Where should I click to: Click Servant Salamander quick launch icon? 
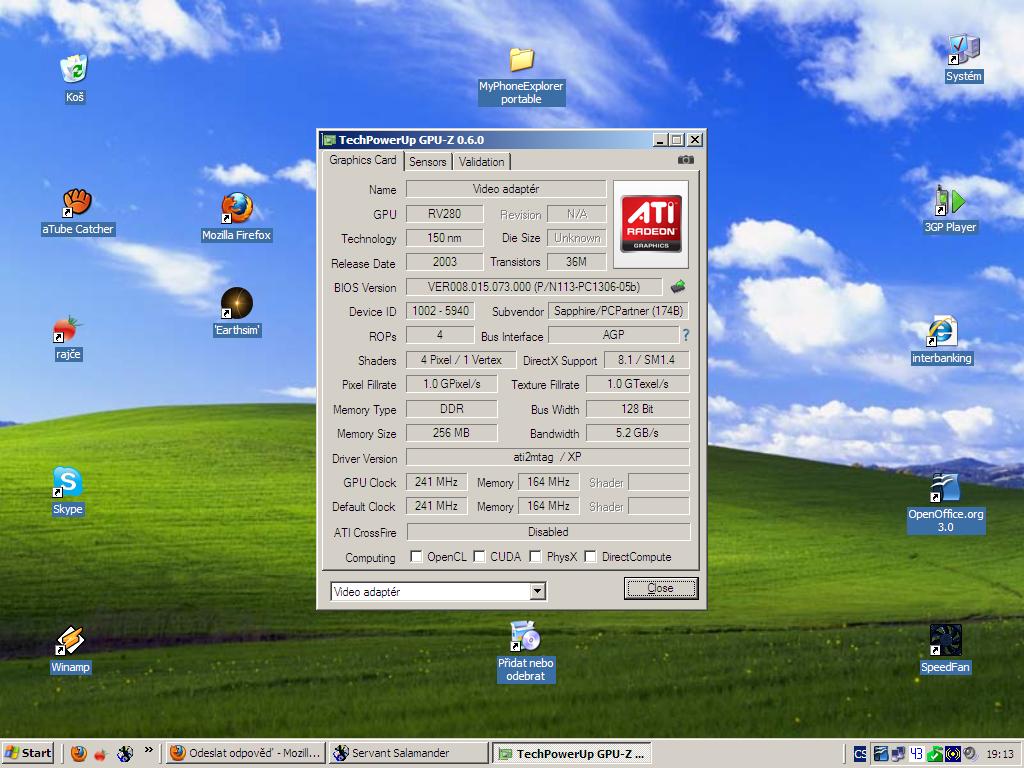coord(125,754)
